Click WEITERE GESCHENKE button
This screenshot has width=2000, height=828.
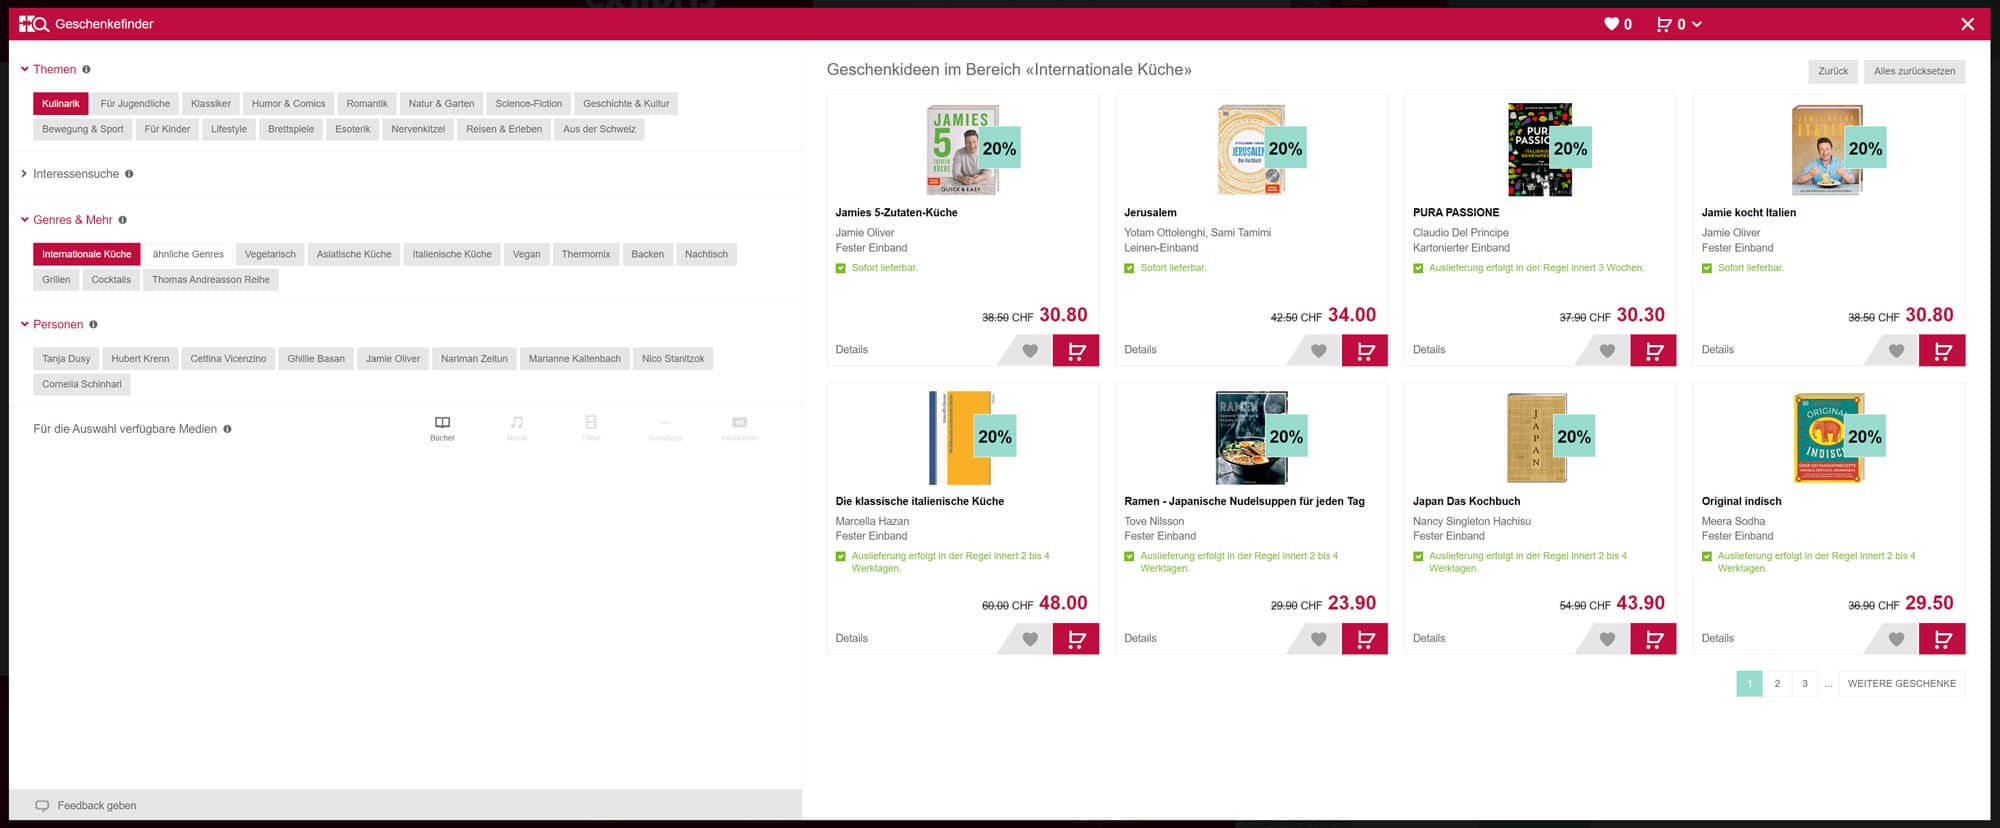[1902, 684]
